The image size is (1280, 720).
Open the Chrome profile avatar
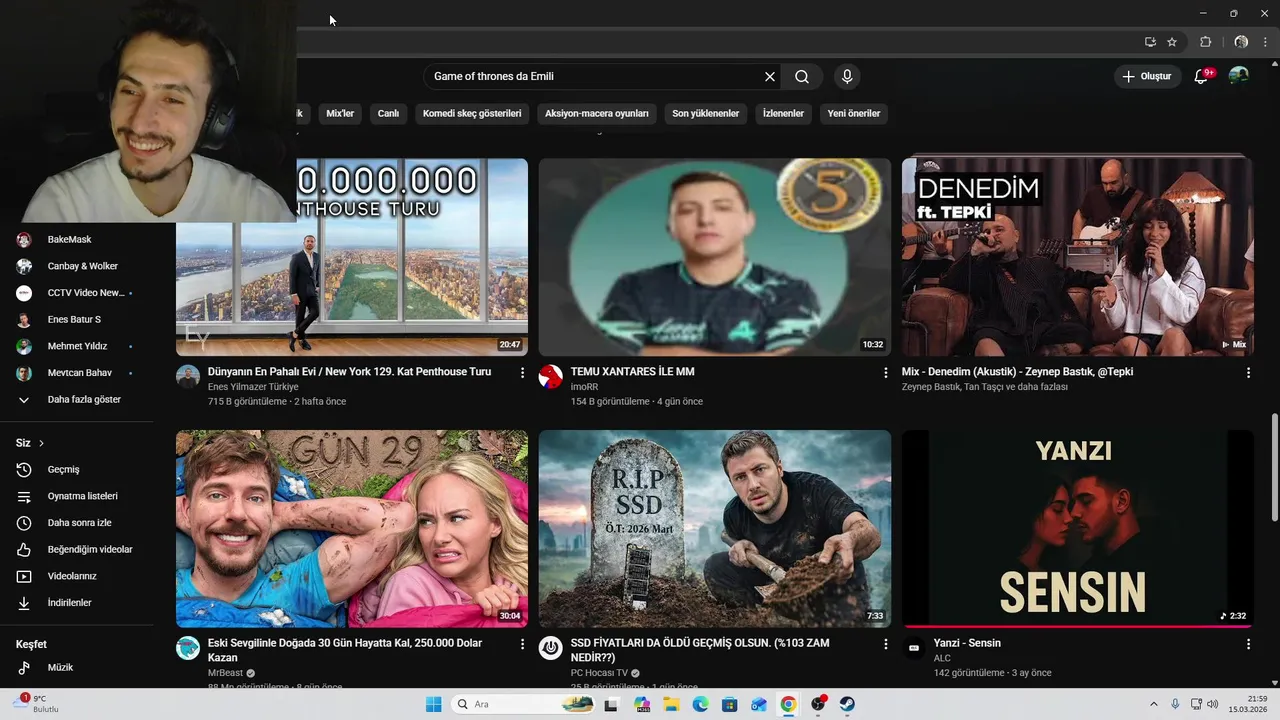tap(1241, 42)
